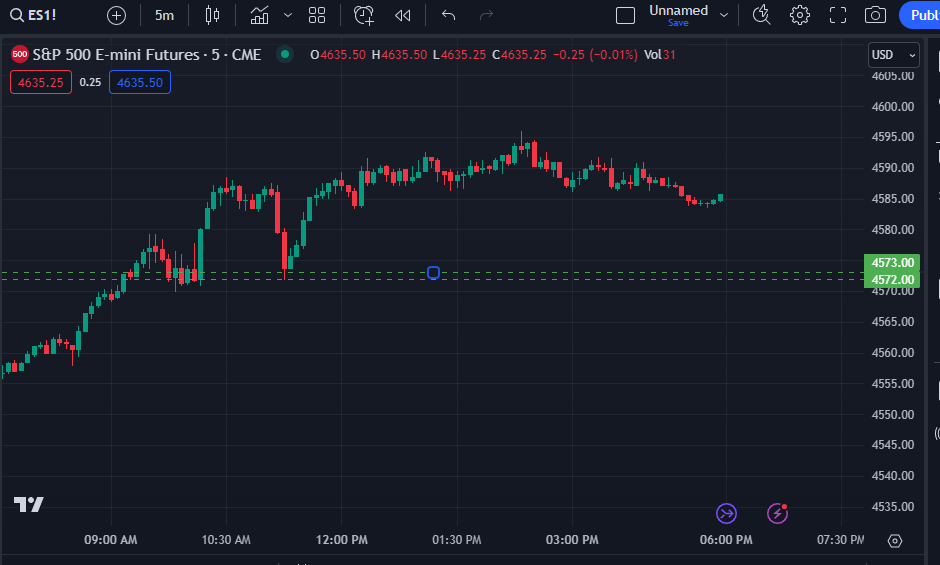Click the sell price 4635.25 button
This screenshot has height=565, width=940.
(41, 82)
